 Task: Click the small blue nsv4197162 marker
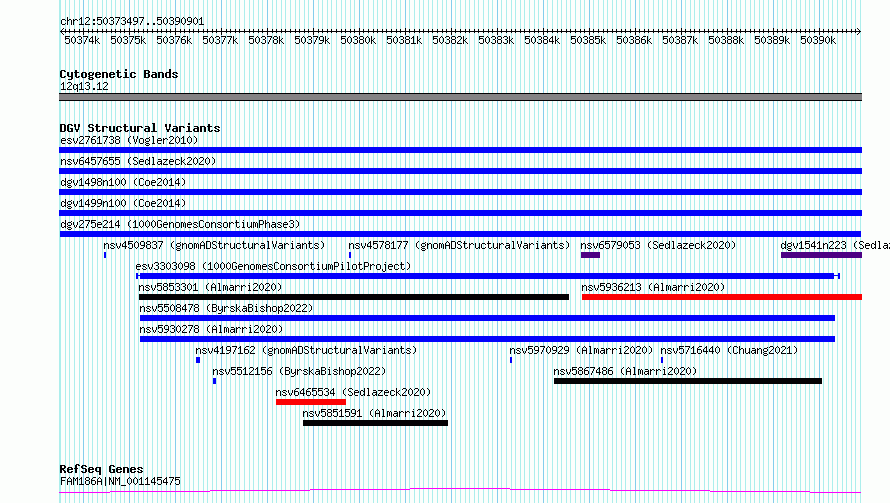(x=198, y=361)
